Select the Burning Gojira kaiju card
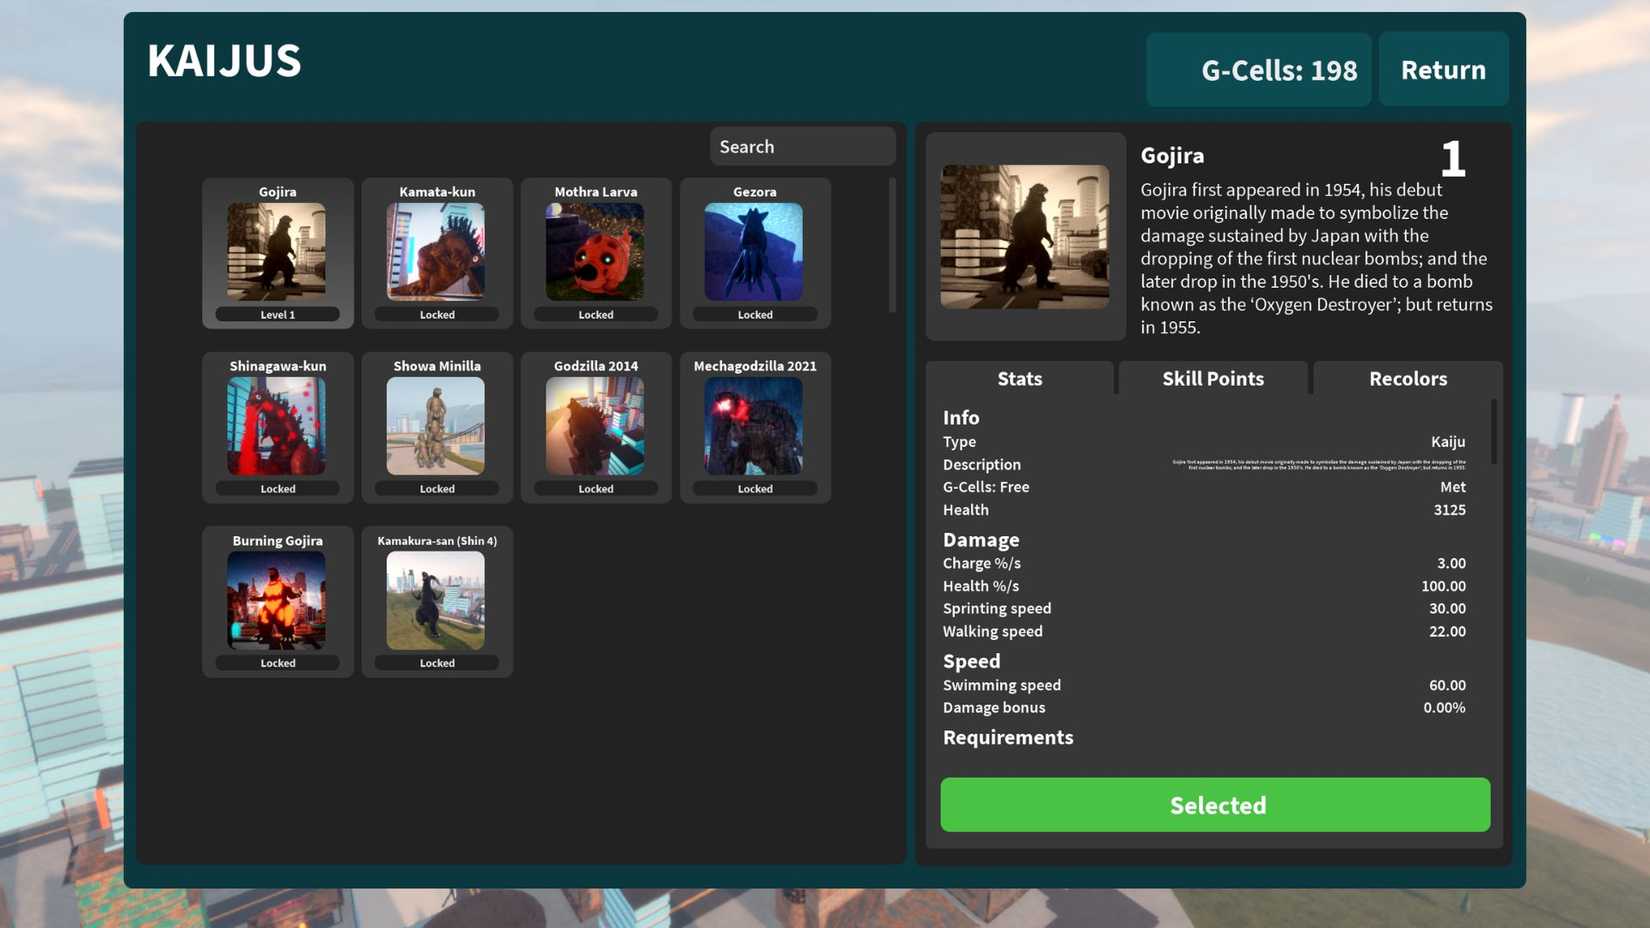 [277, 601]
